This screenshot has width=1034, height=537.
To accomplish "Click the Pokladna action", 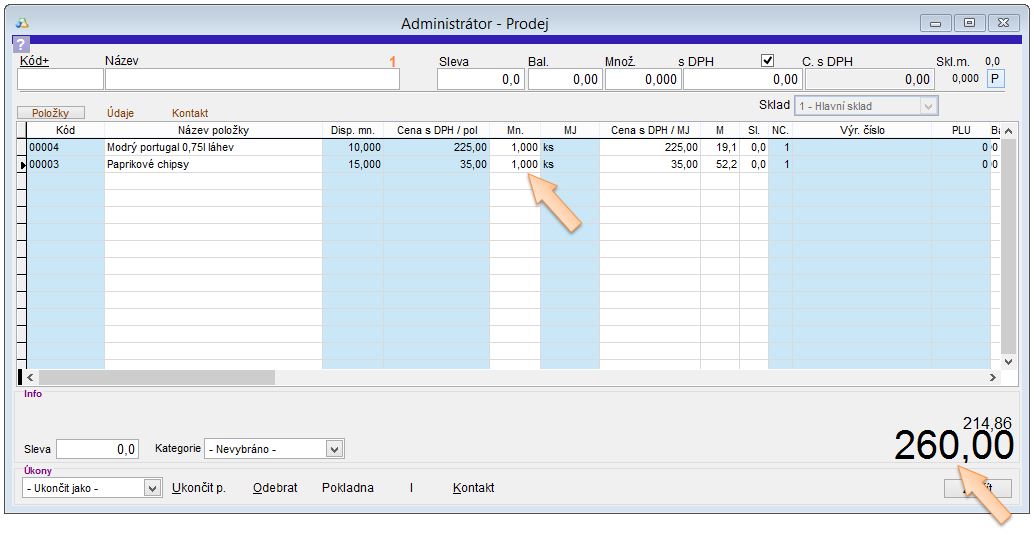I will [x=347, y=488].
